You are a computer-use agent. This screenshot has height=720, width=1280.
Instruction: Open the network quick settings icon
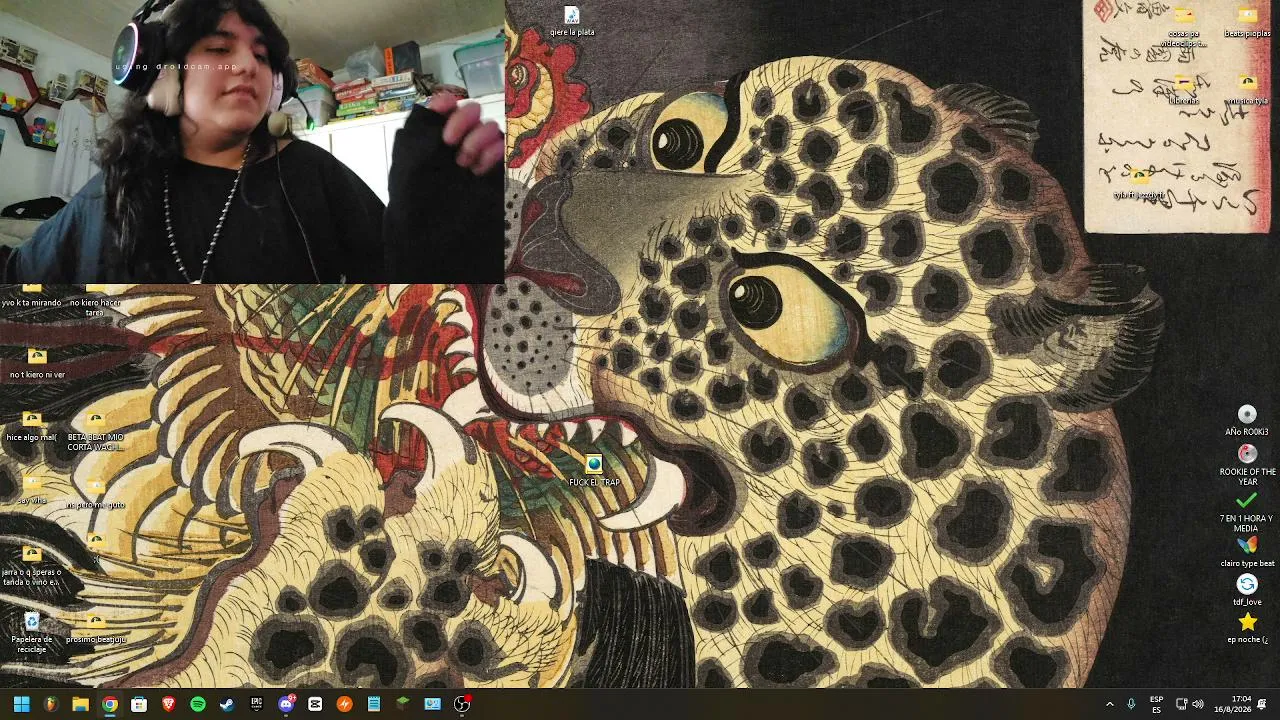(x=1181, y=704)
